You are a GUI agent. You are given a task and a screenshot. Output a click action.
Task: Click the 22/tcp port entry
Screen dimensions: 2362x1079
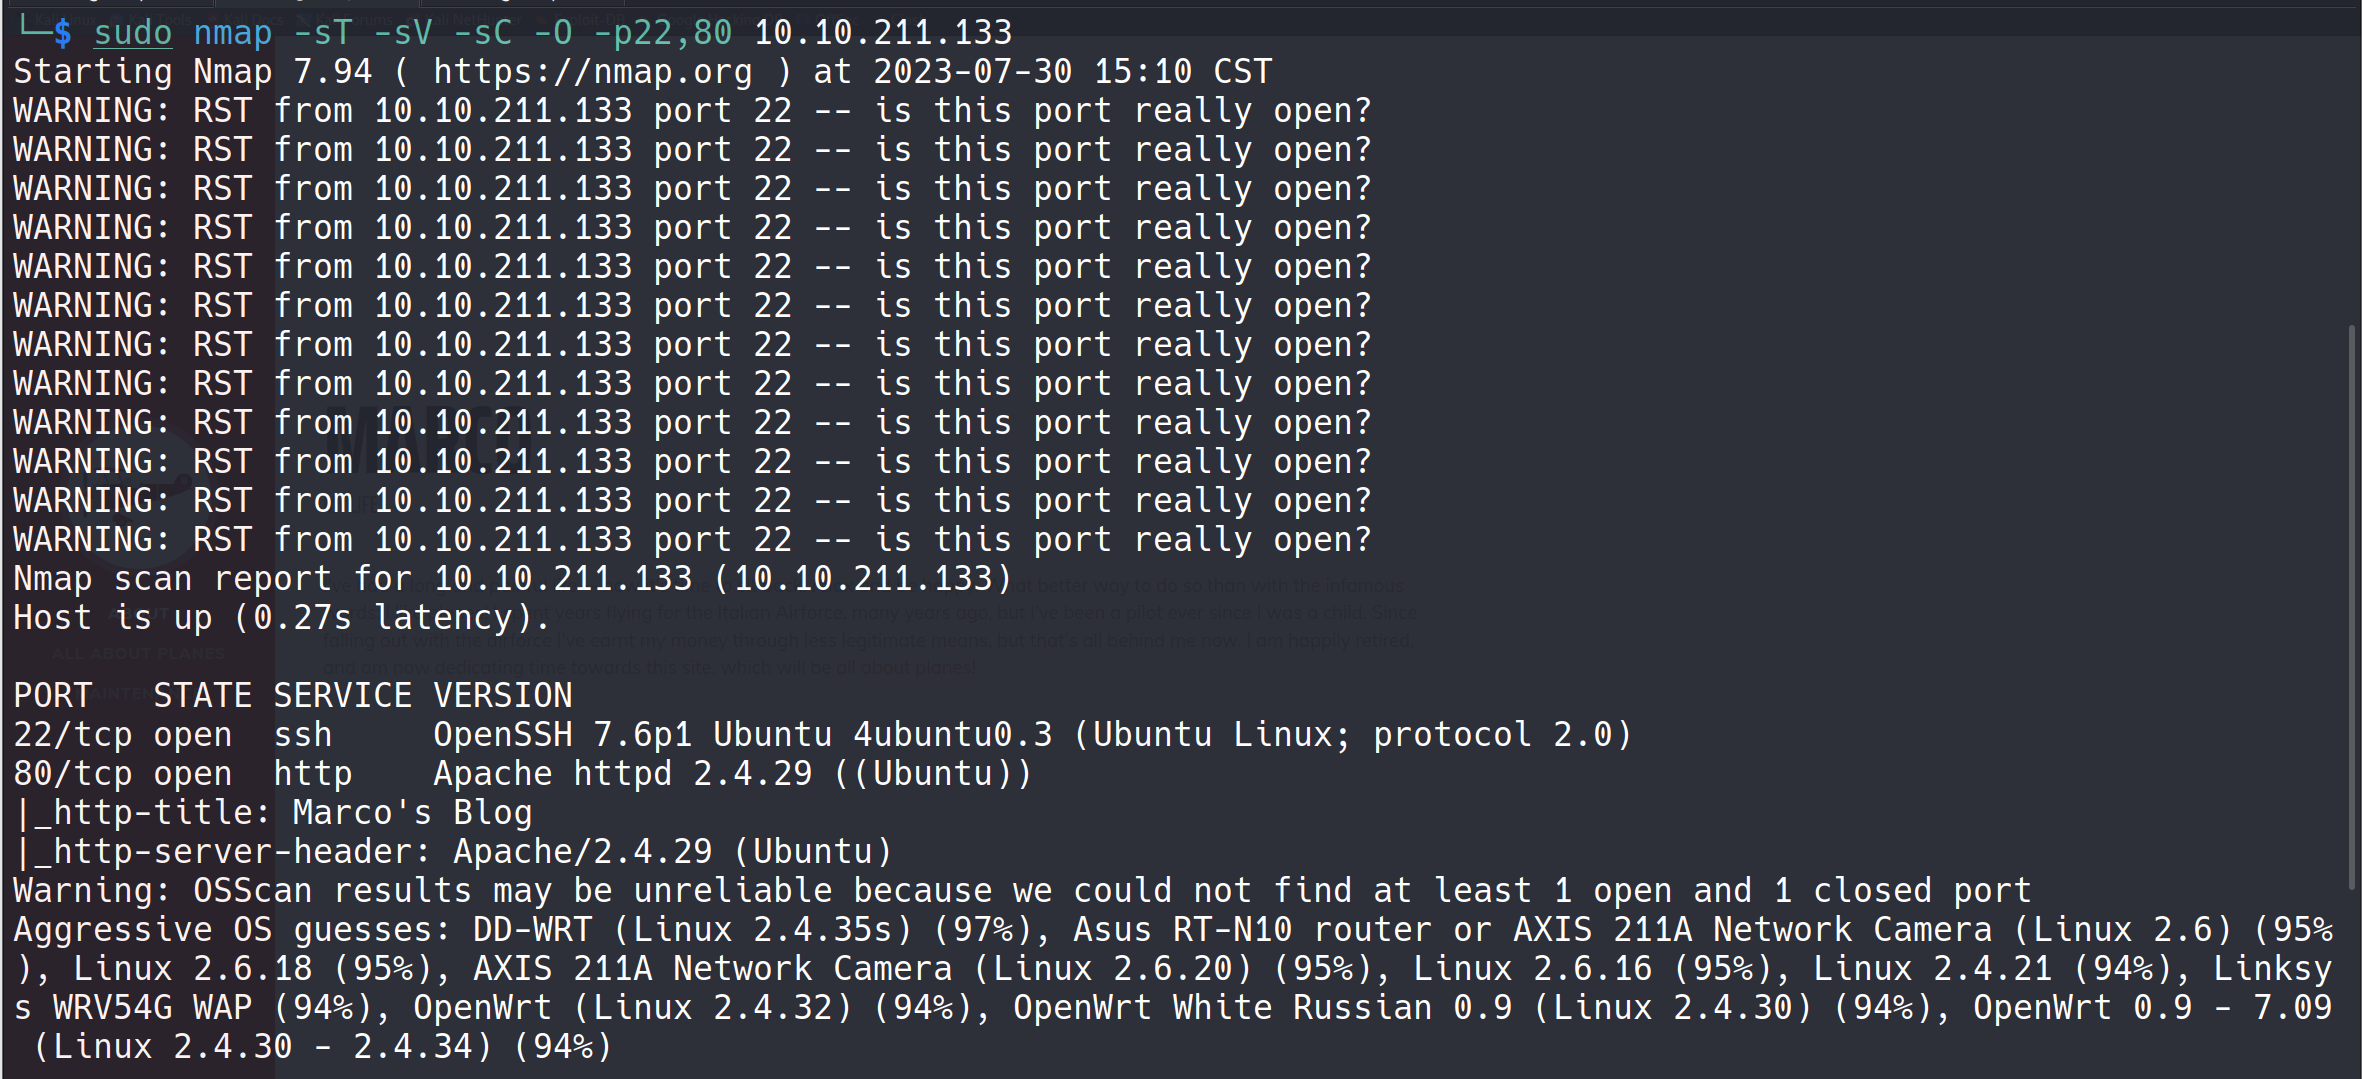click(x=72, y=735)
